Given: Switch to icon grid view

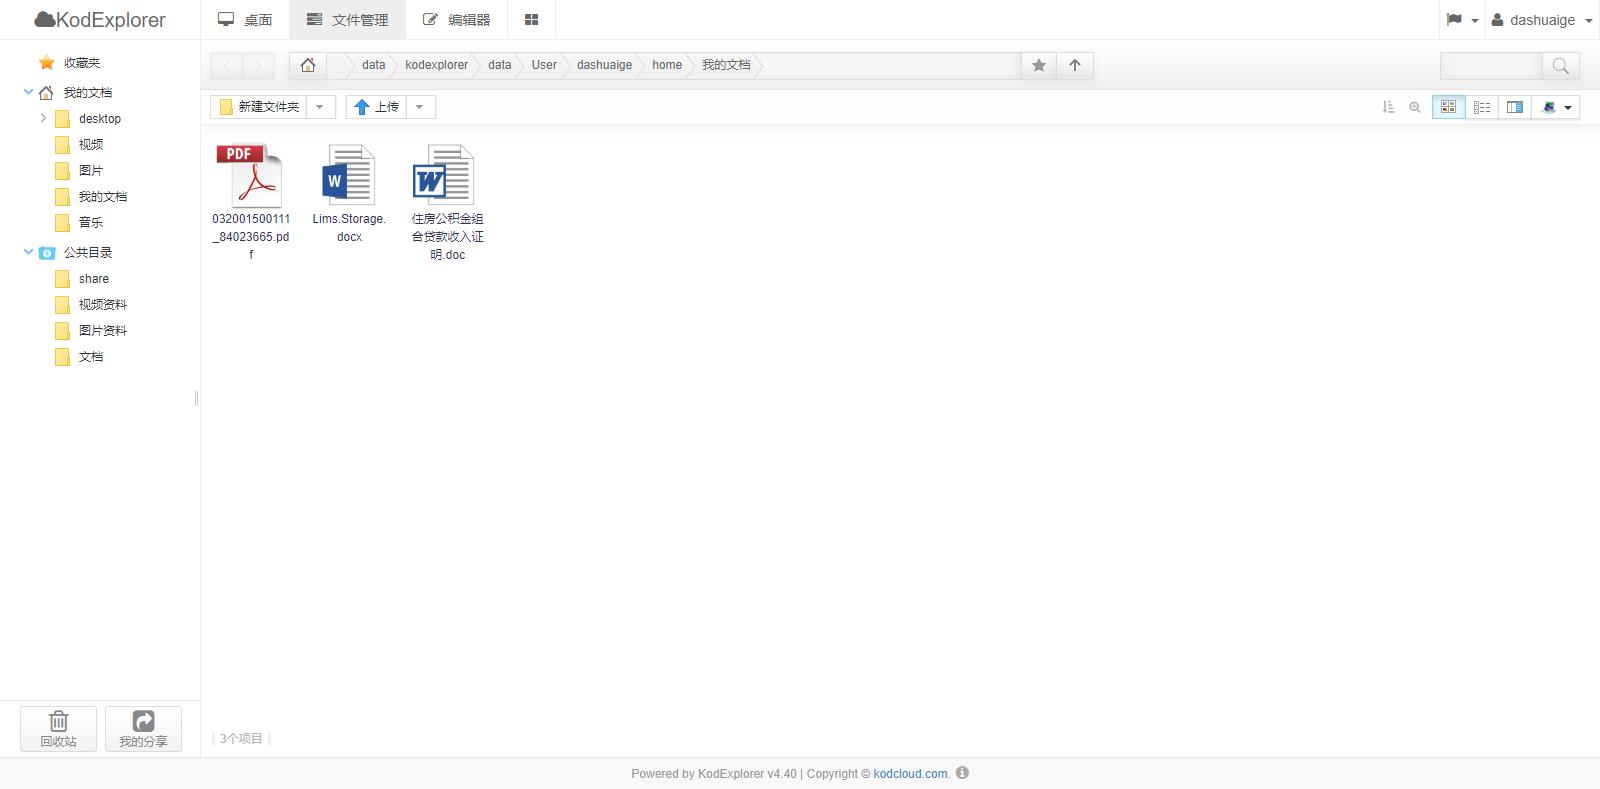Looking at the screenshot, I should pyautogui.click(x=1448, y=107).
